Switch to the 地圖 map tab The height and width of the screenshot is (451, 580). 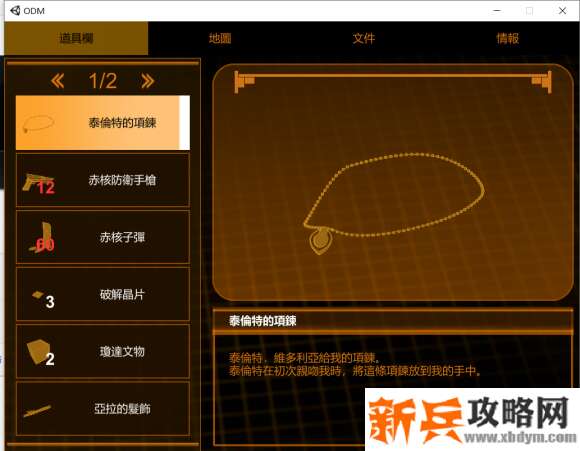coord(220,38)
